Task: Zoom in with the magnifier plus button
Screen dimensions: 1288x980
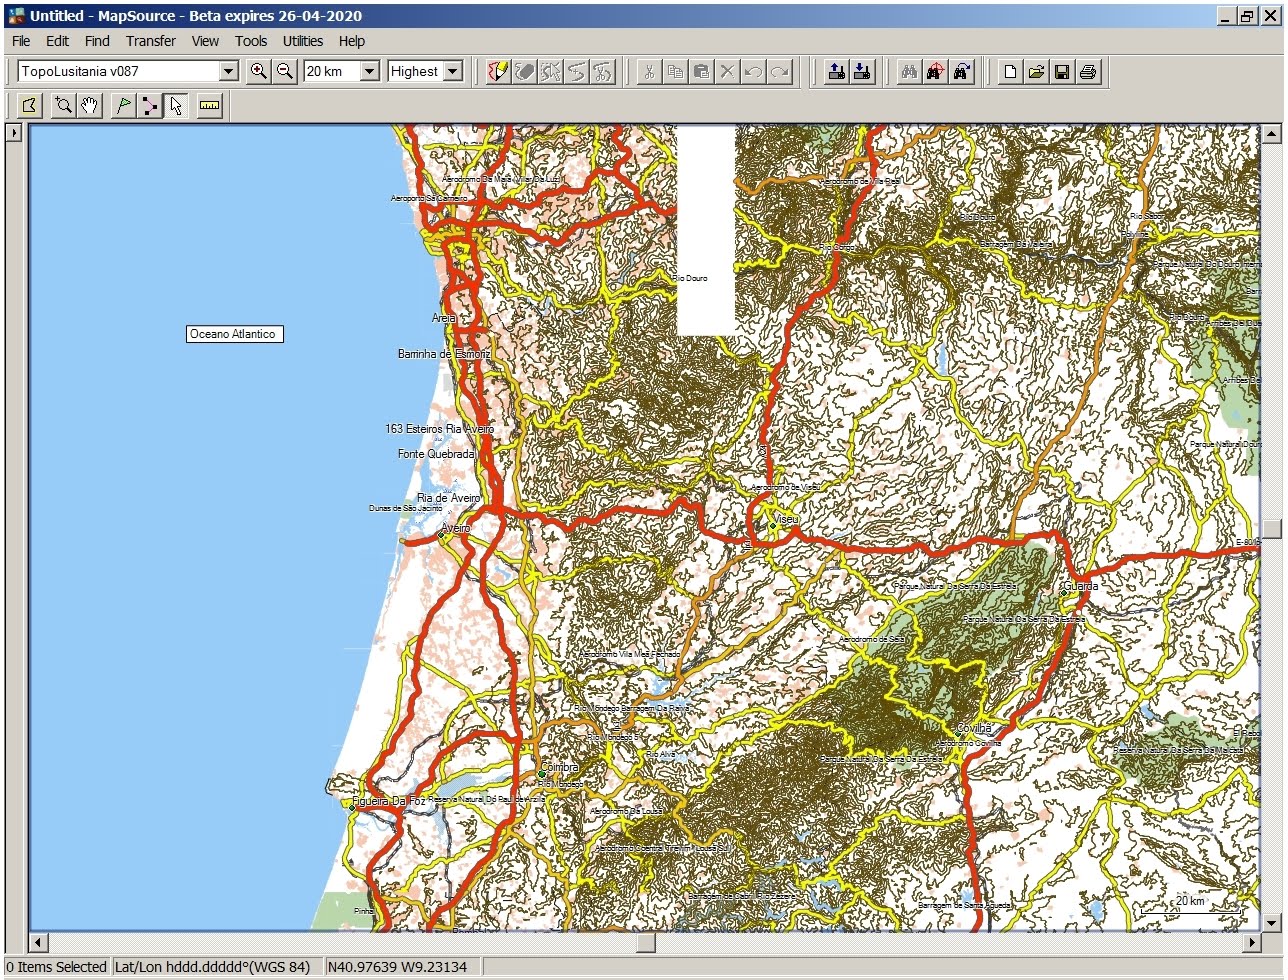Action: pos(260,71)
